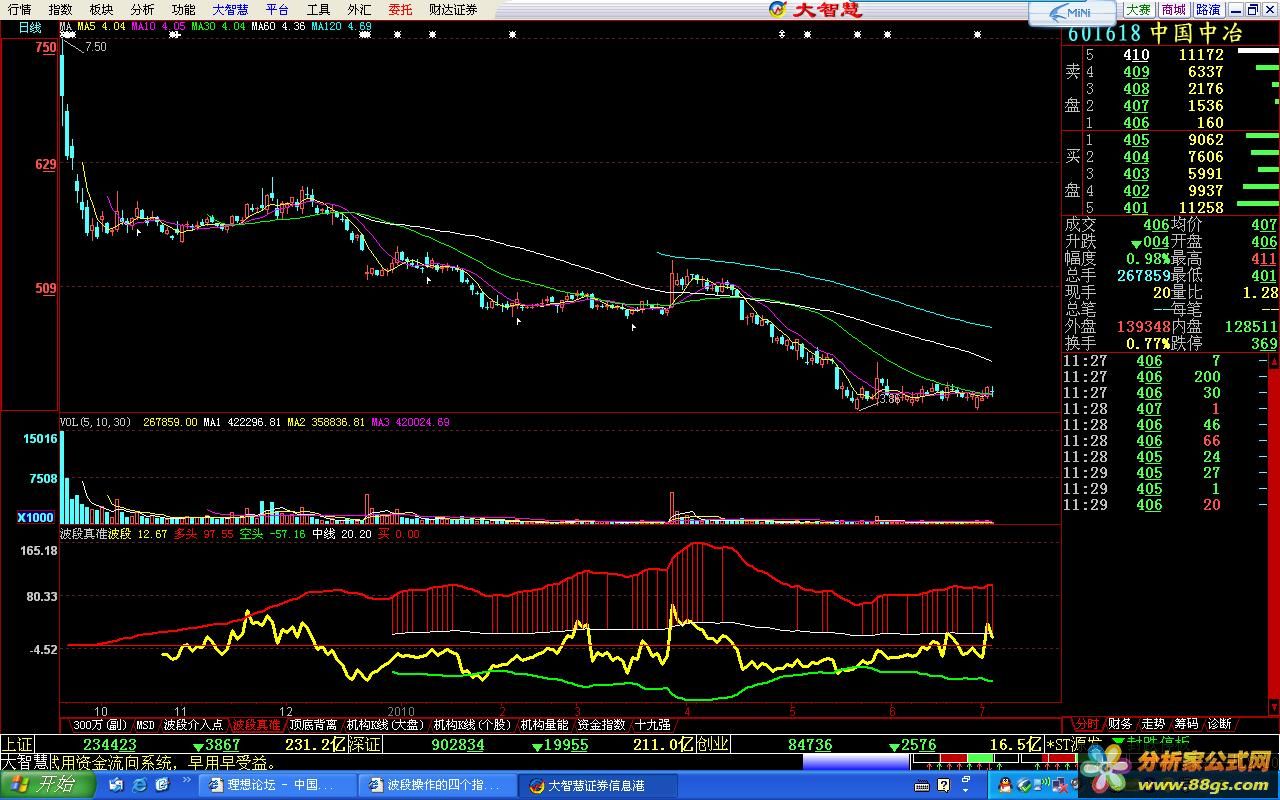This screenshot has height=800, width=1280.
Task: Select the MSD indicator tab
Action: 145,724
